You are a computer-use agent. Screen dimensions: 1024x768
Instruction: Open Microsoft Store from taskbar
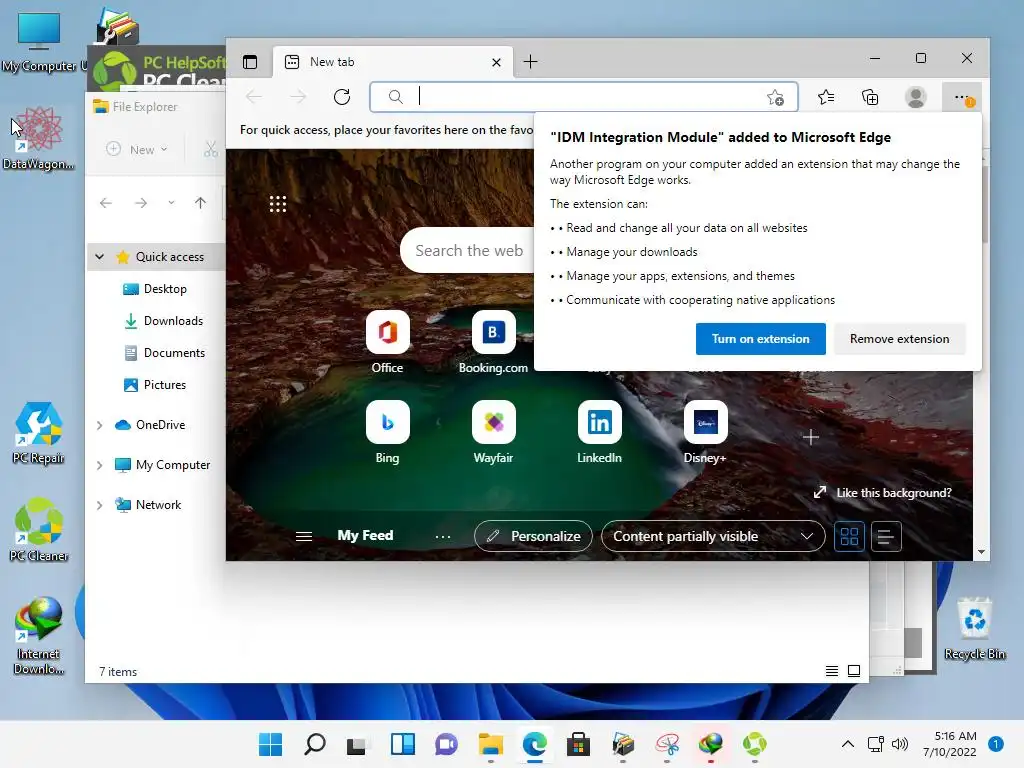click(x=578, y=744)
